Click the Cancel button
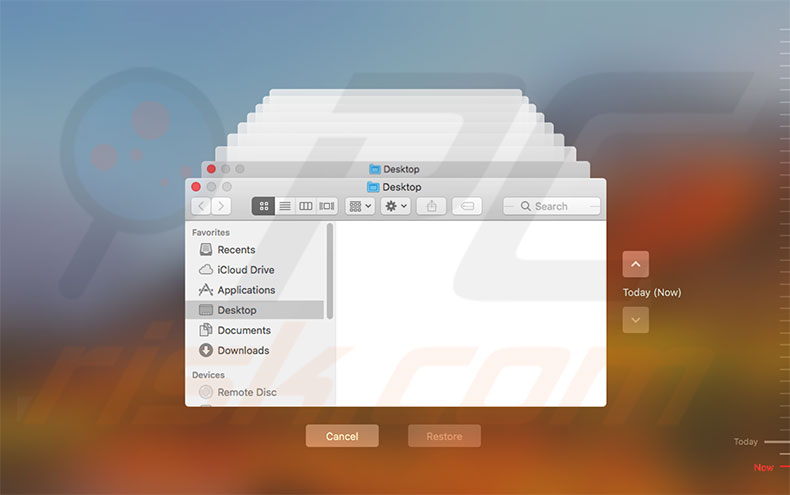Image resolution: width=790 pixels, height=495 pixels. pyautogui.click(x=342, y=436)
